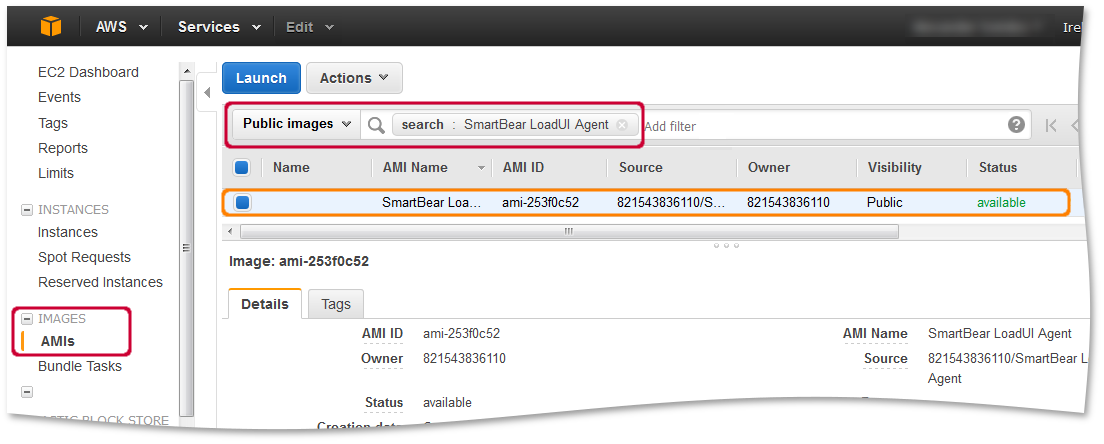Click the blue Launch button

261,78
